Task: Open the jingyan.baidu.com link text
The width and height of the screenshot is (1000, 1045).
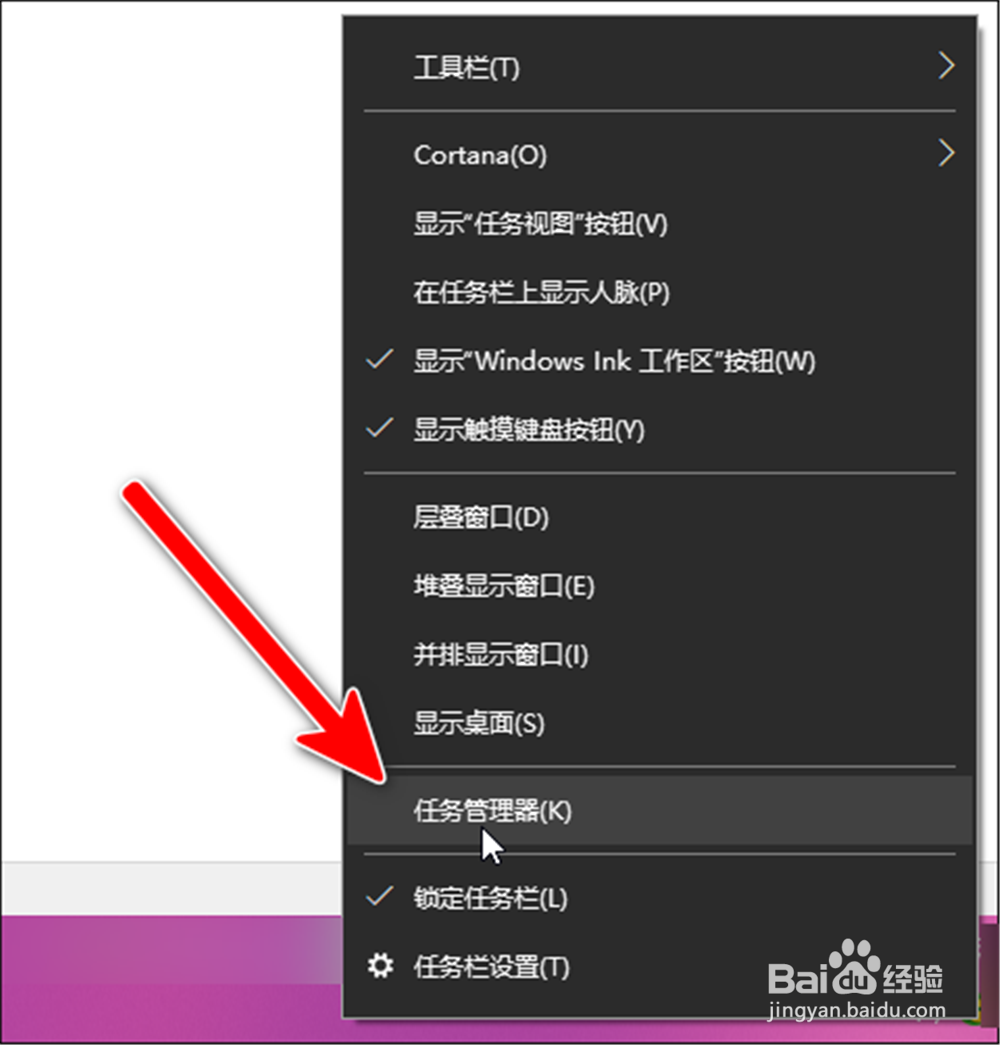Action: [857, 1012]
